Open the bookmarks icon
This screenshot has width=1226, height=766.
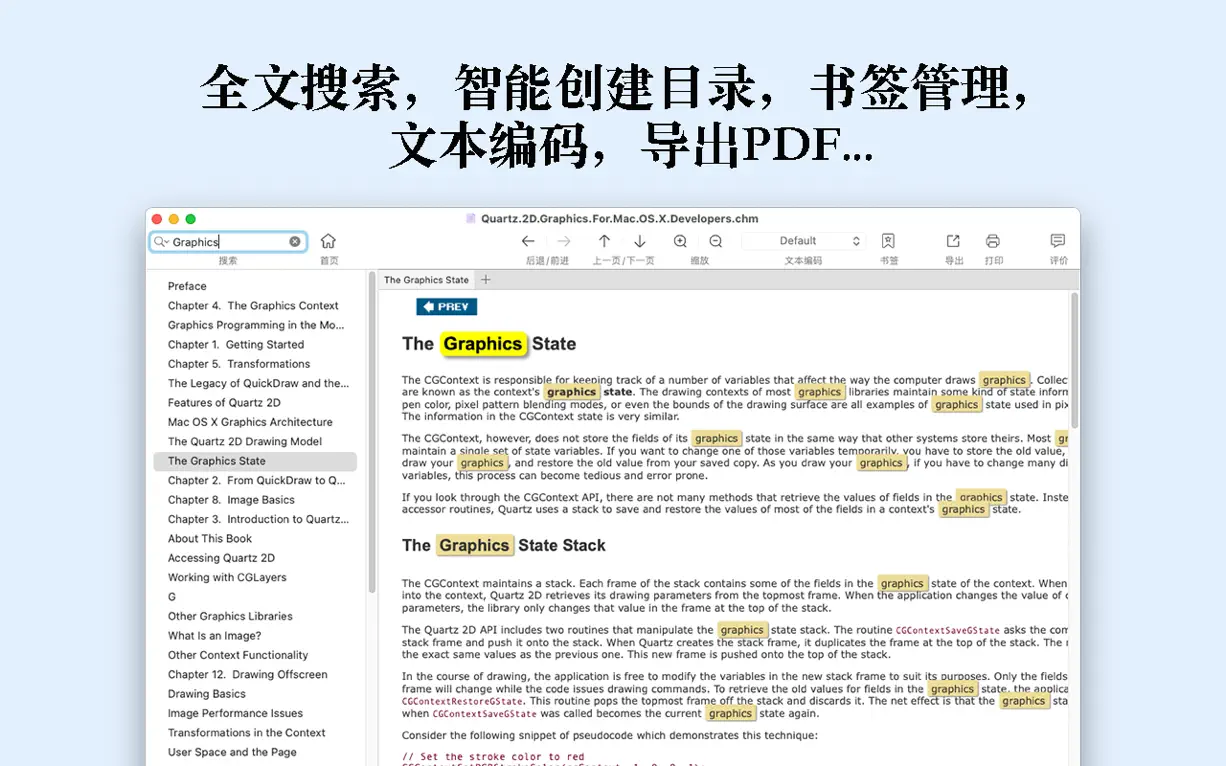point(888,241)
